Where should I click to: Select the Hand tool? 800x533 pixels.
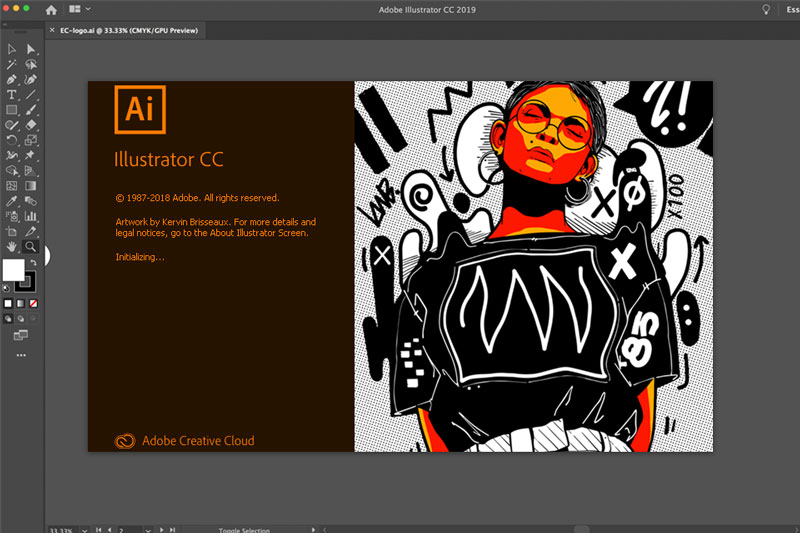[x=12, y=246]
